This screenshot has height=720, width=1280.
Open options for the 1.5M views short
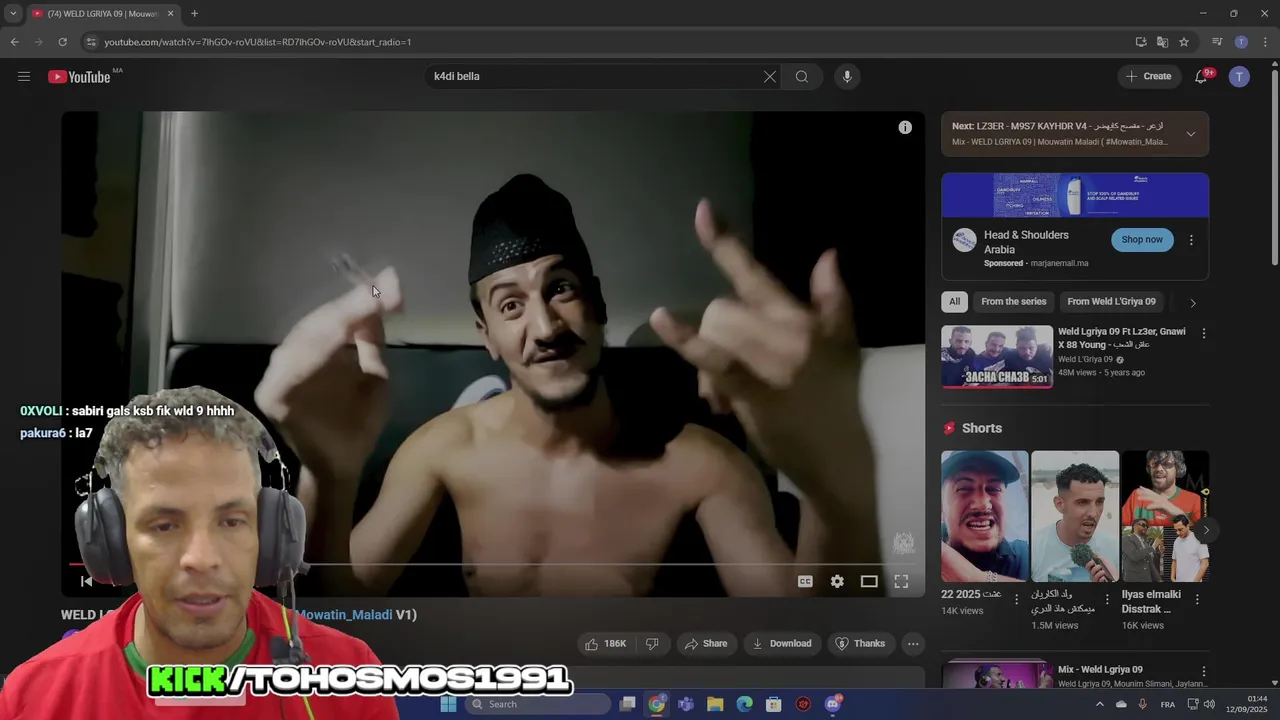(1107, 599)
